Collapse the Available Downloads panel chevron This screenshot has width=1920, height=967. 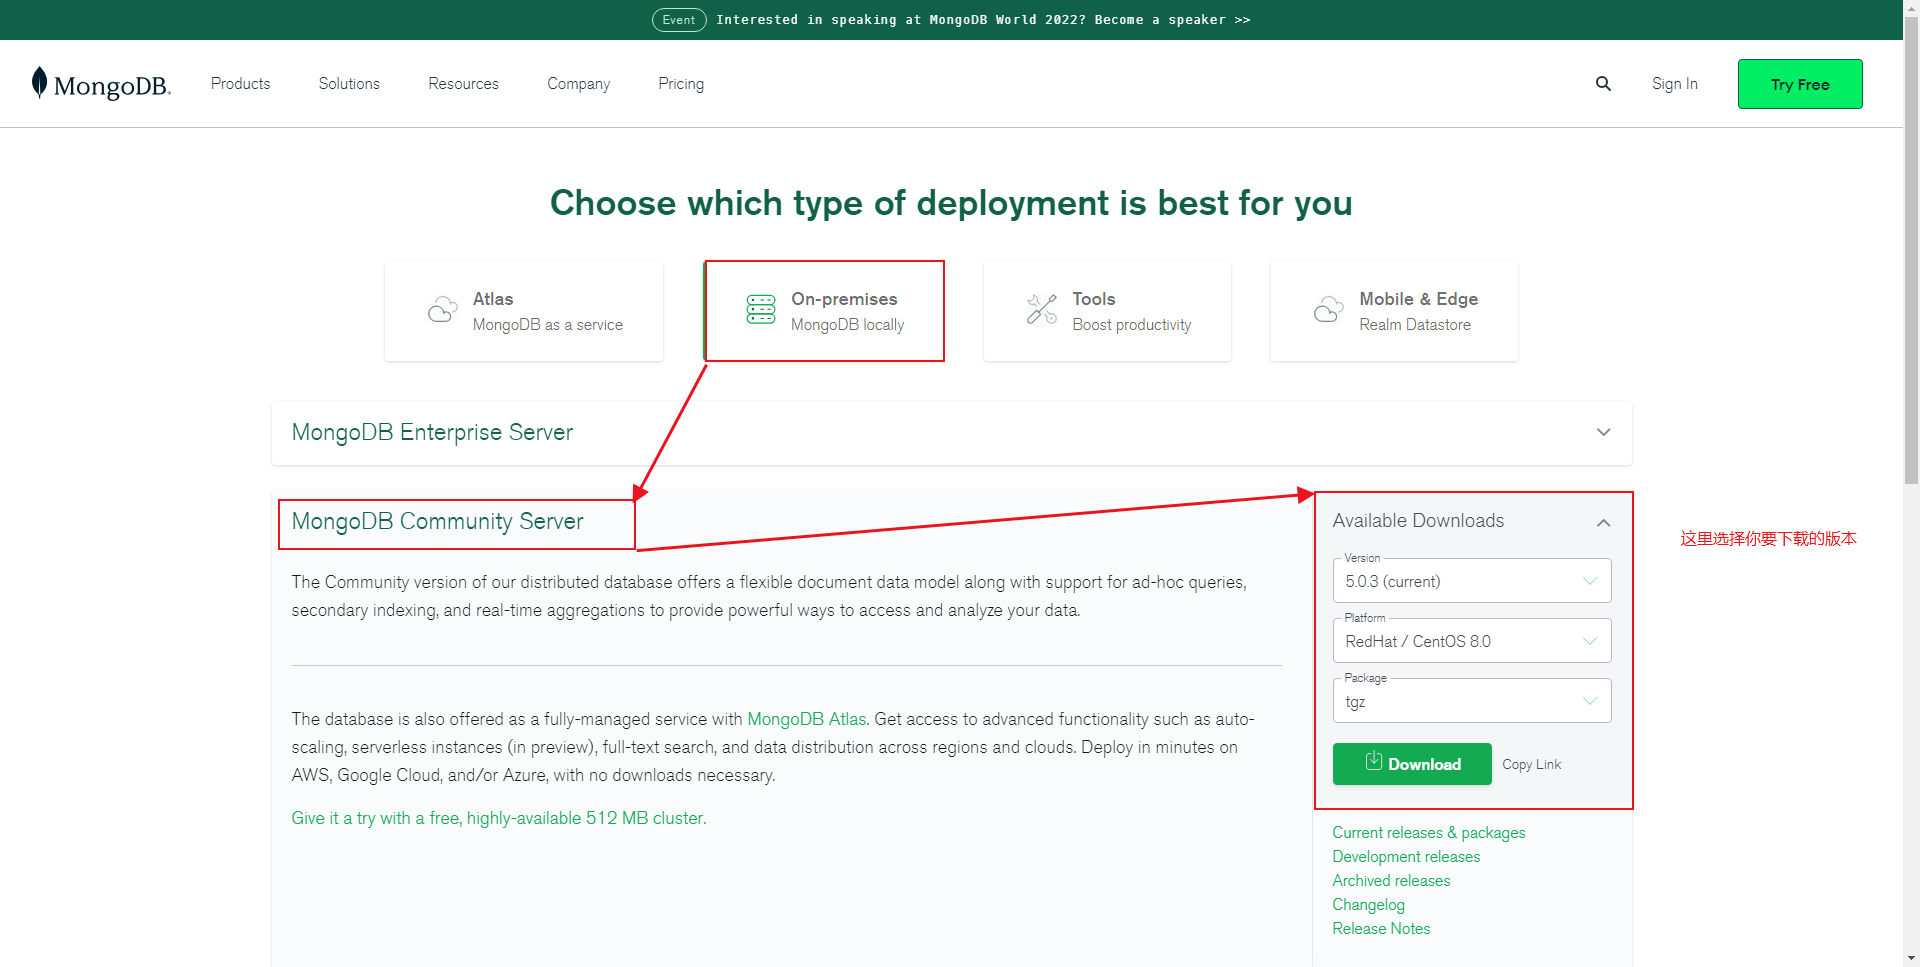(x=1603, y=523)
